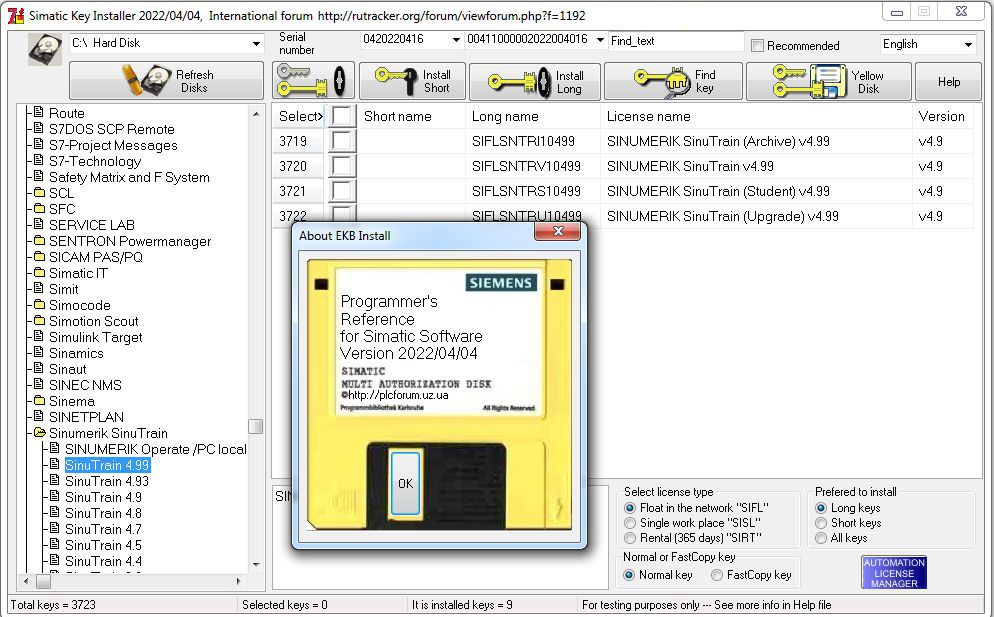
Task: Select Long keys preference
Action: tap(821, 508)
